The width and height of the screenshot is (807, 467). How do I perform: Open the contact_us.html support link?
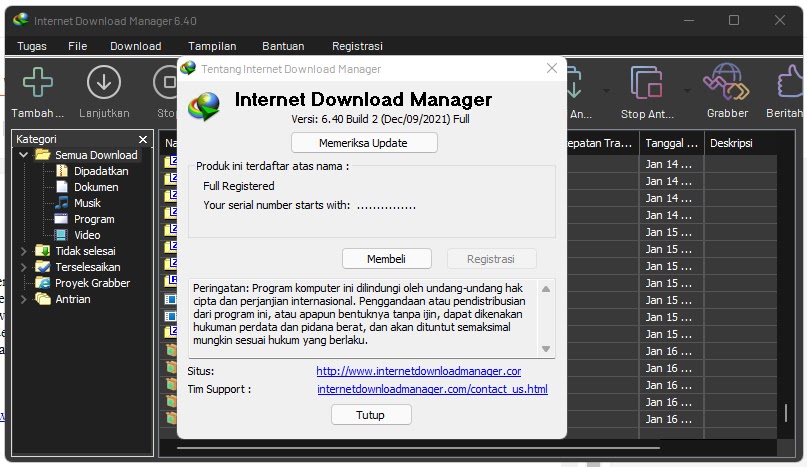coord(432,389)
